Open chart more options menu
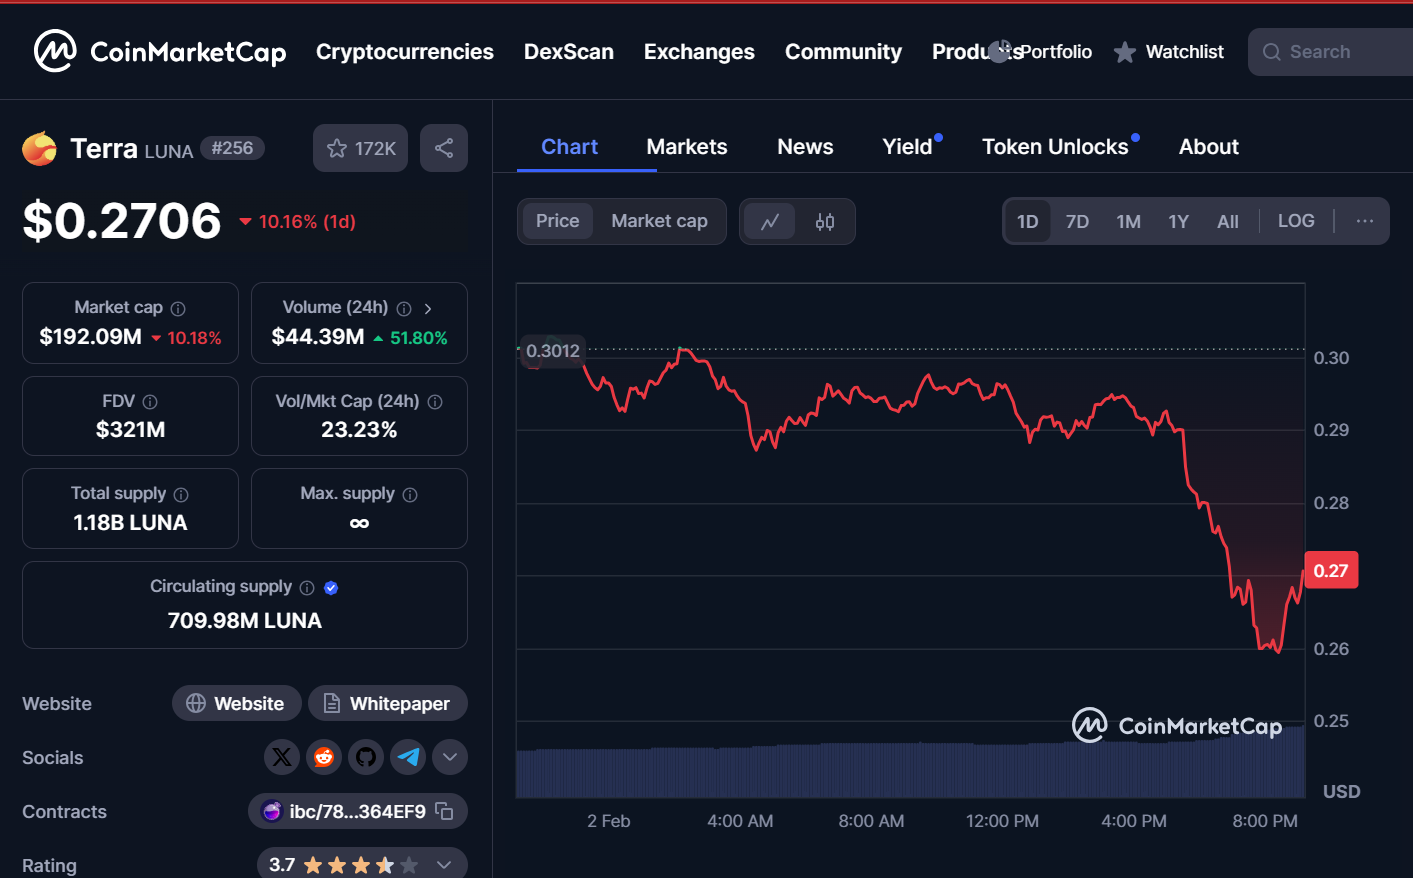1413x878 pixels. [x=1364, y=221]
